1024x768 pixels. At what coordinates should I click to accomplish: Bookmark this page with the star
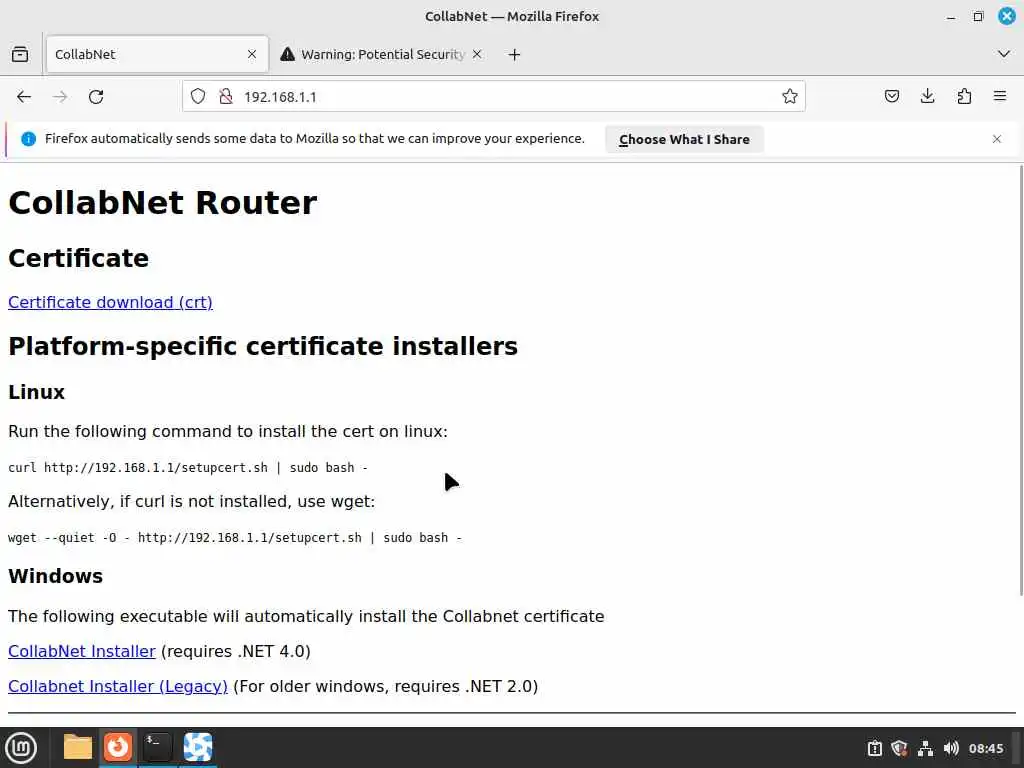point(790,97)
